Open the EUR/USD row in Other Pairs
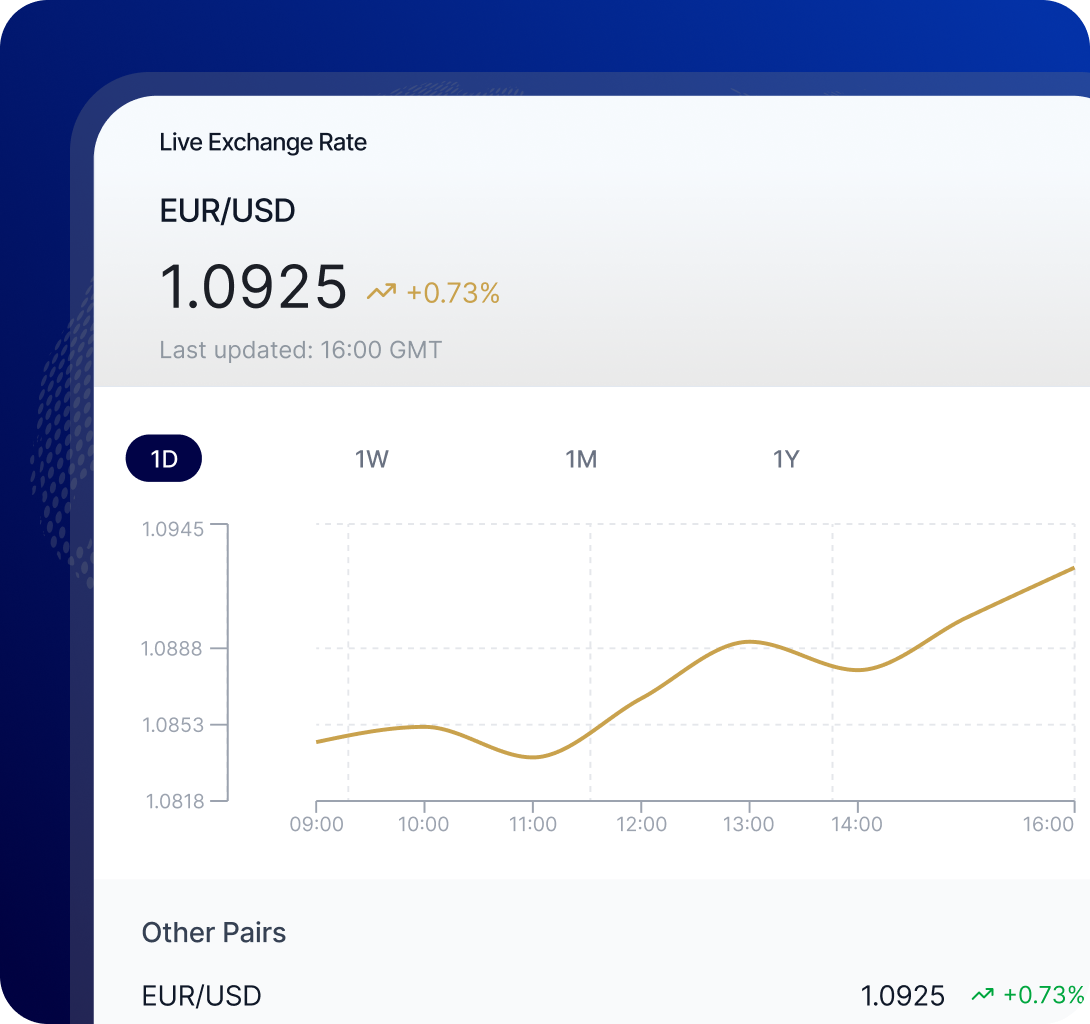The image size is (1090, 1024). point(202,996)
